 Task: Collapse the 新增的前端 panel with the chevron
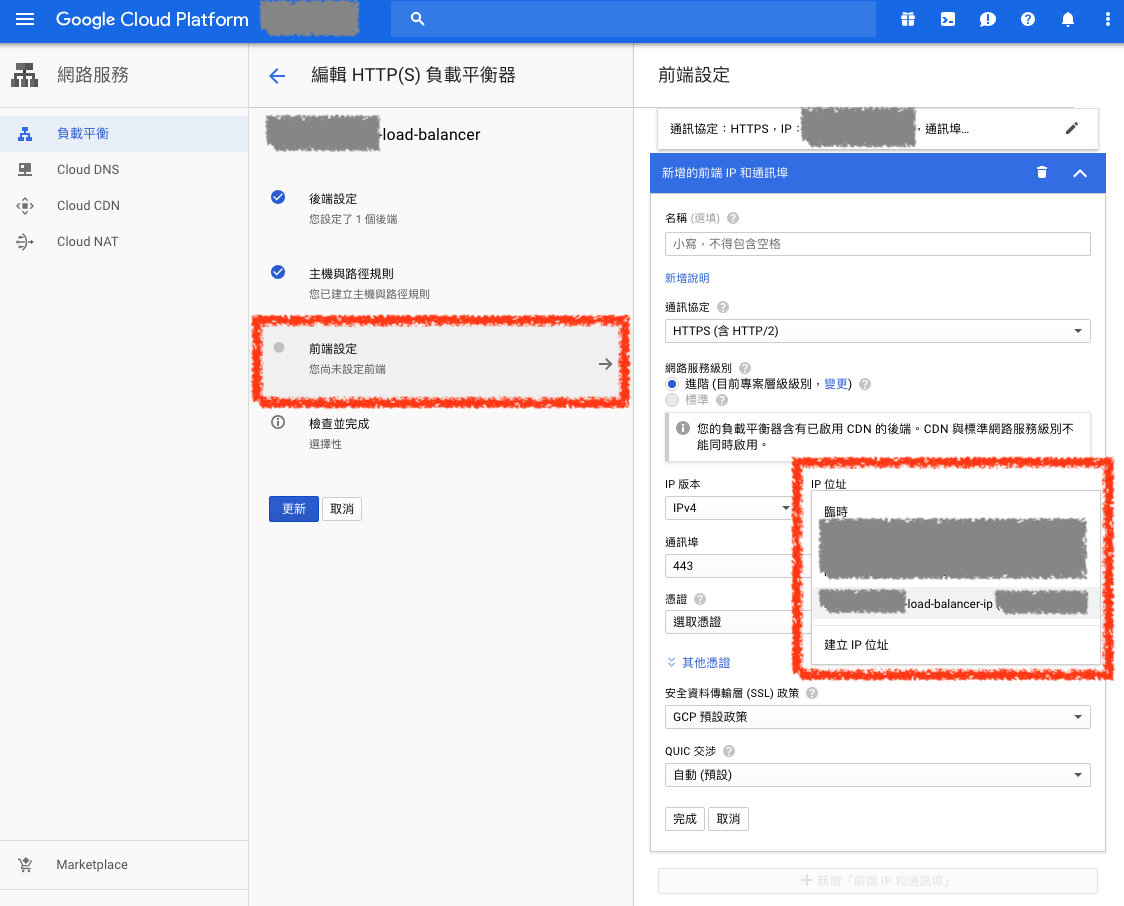1080,172
